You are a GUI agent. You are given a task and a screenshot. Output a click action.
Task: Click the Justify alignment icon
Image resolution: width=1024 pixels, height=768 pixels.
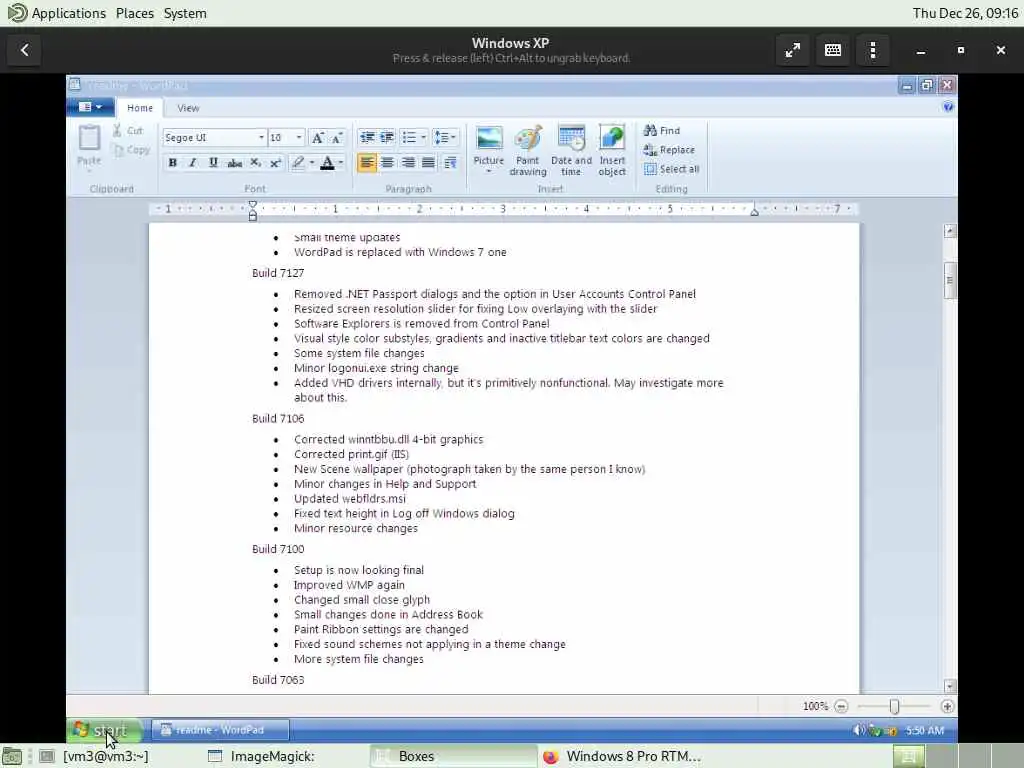click(x=428, y=163)
